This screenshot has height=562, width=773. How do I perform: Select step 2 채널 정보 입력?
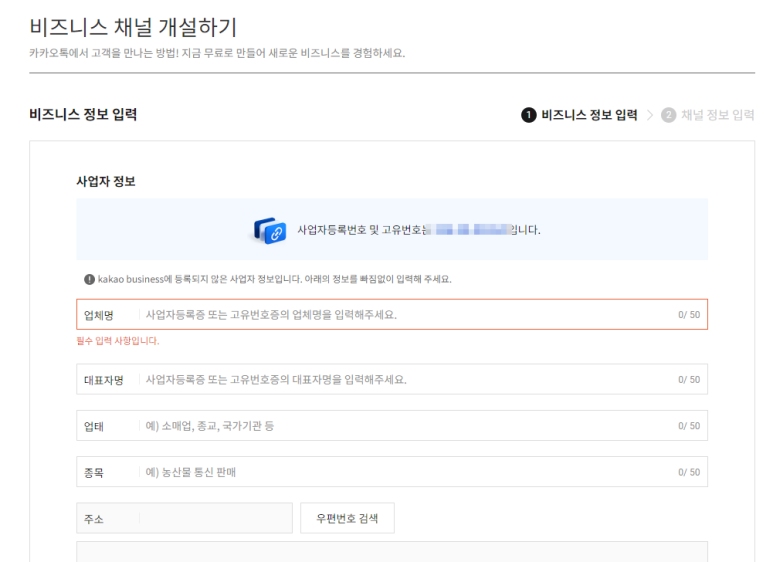tap(707, 115)
